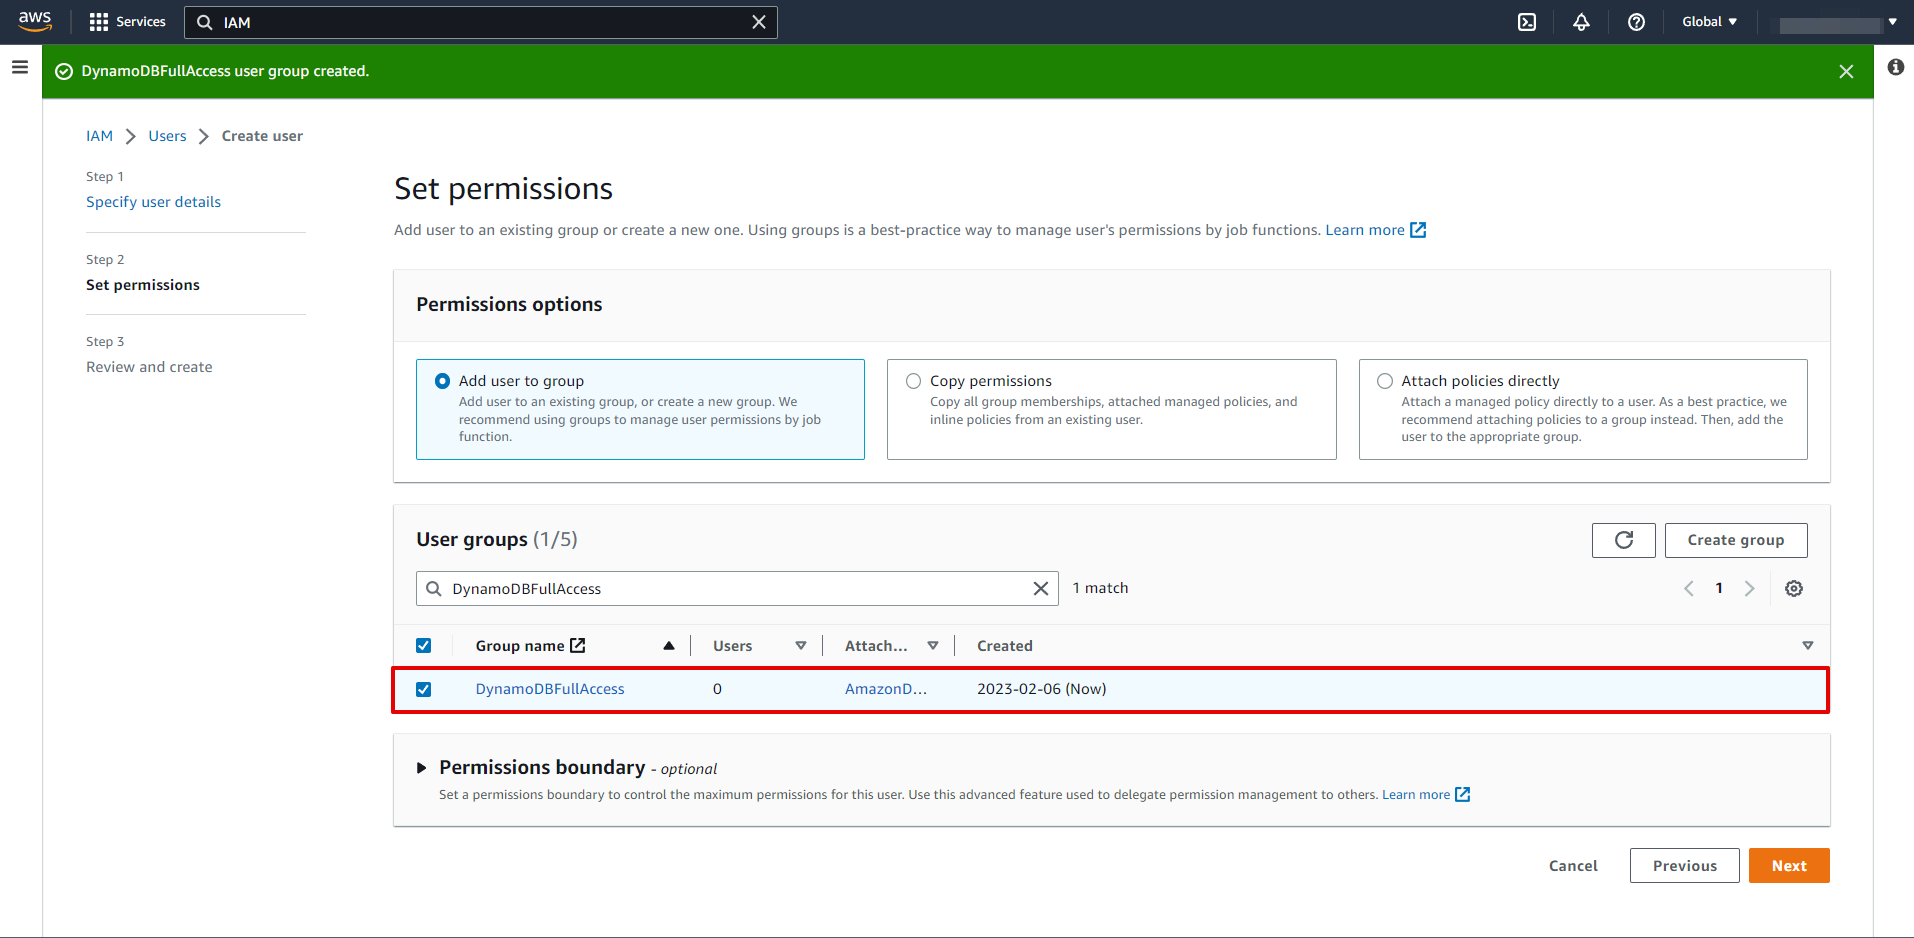Launch CloudShell from the top bar
The image size is (1914, 938).
coord(1527,22)
